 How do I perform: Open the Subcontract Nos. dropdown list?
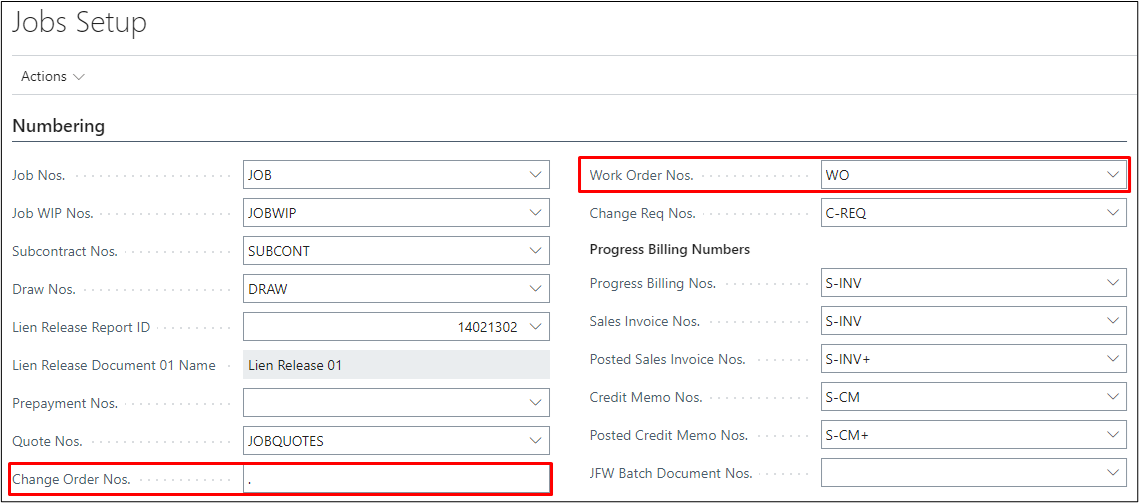[x=536, y=251]
